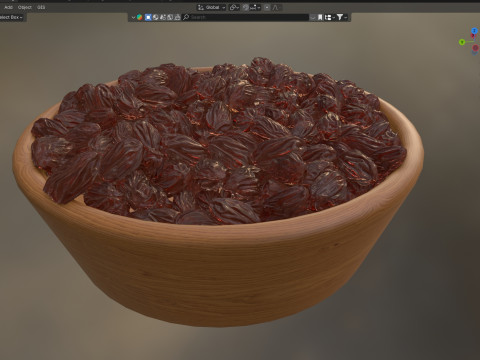Click the icon right of the blue highlighted icon
This screenshot has height=360, width=480.
(156, 17)
